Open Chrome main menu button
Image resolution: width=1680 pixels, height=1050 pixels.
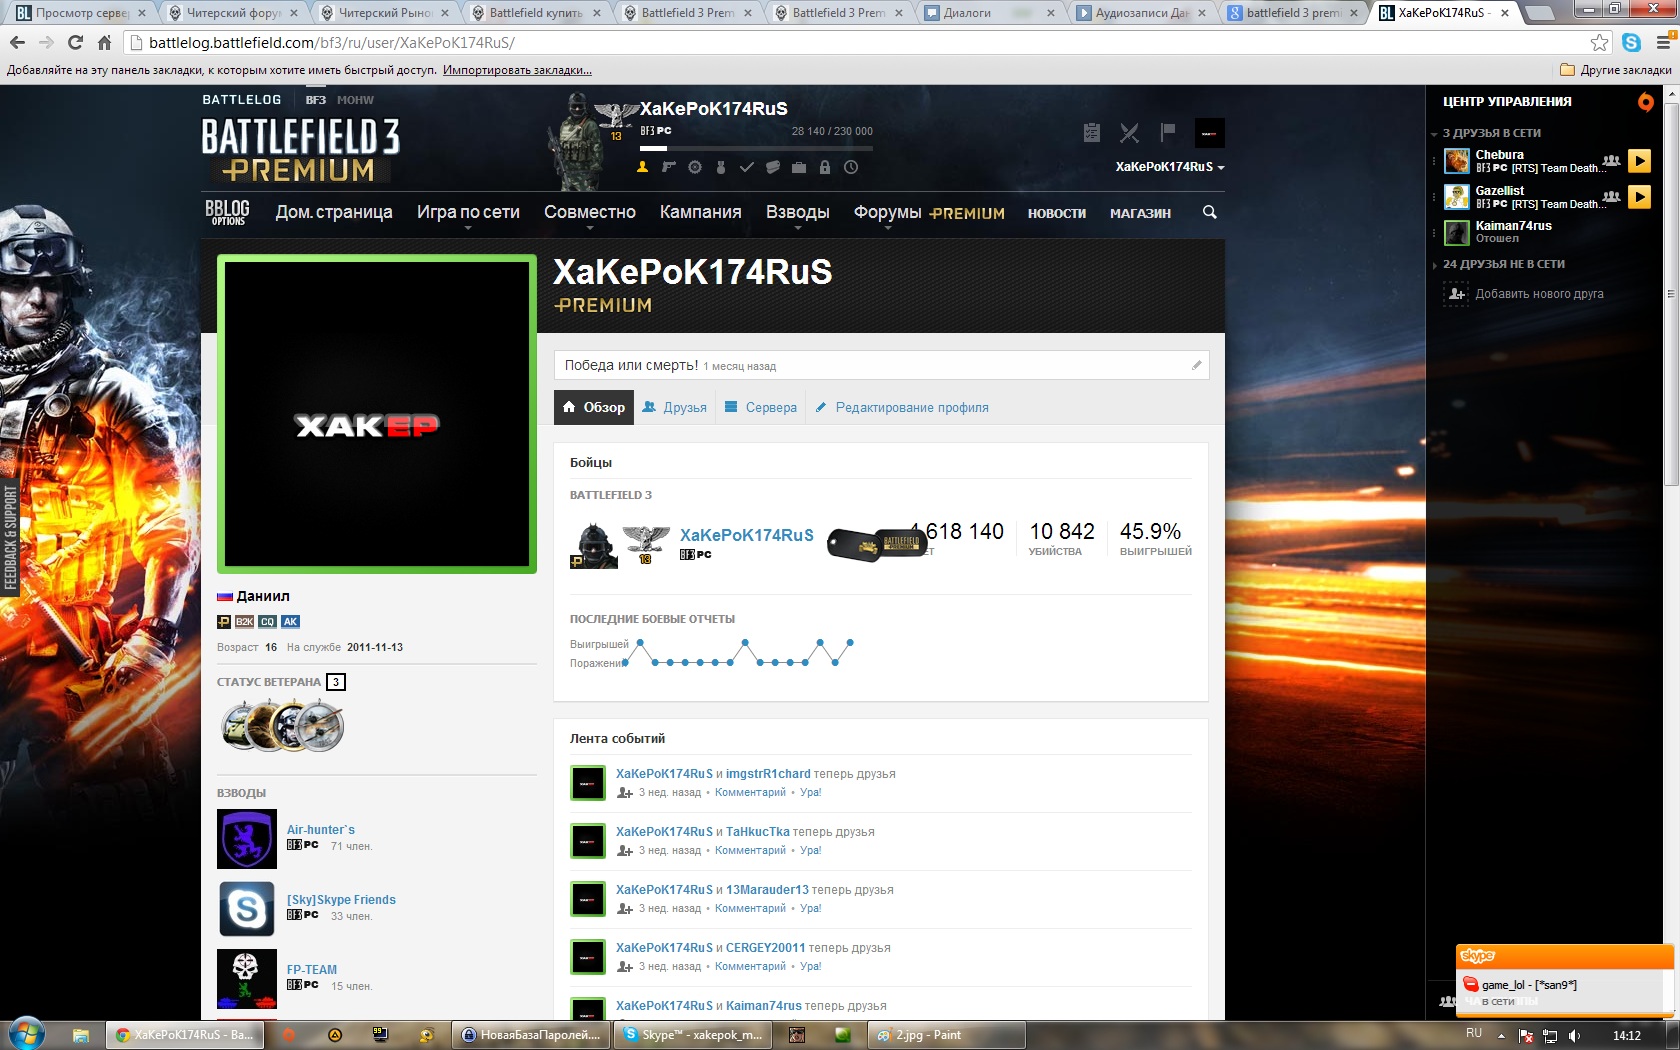tap(1664, 42)
